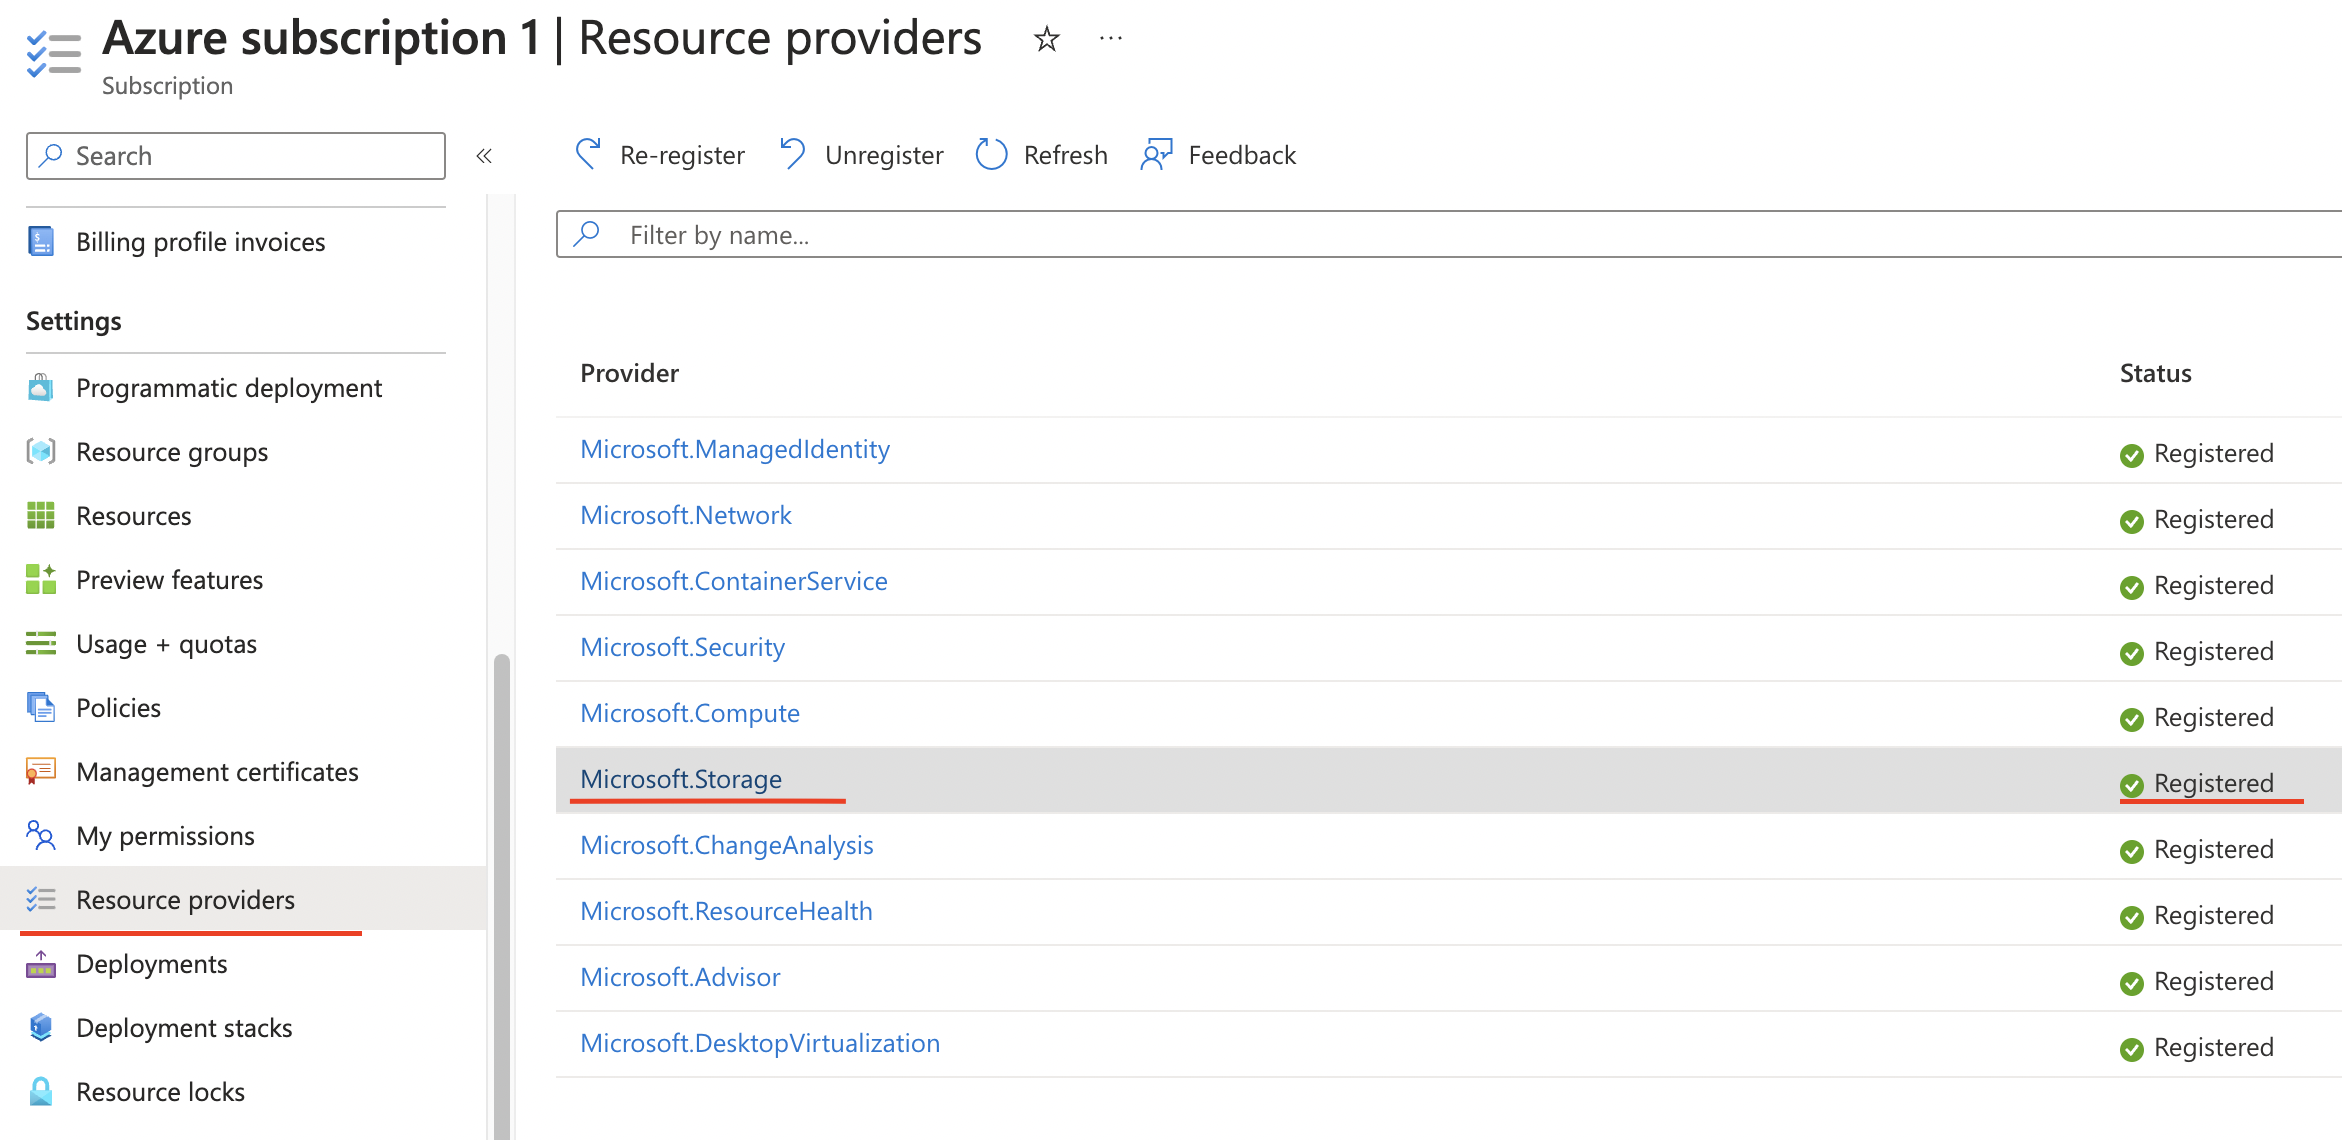Click the sidebar Search box
The image size is (2342, 1140).
[235, 155]
